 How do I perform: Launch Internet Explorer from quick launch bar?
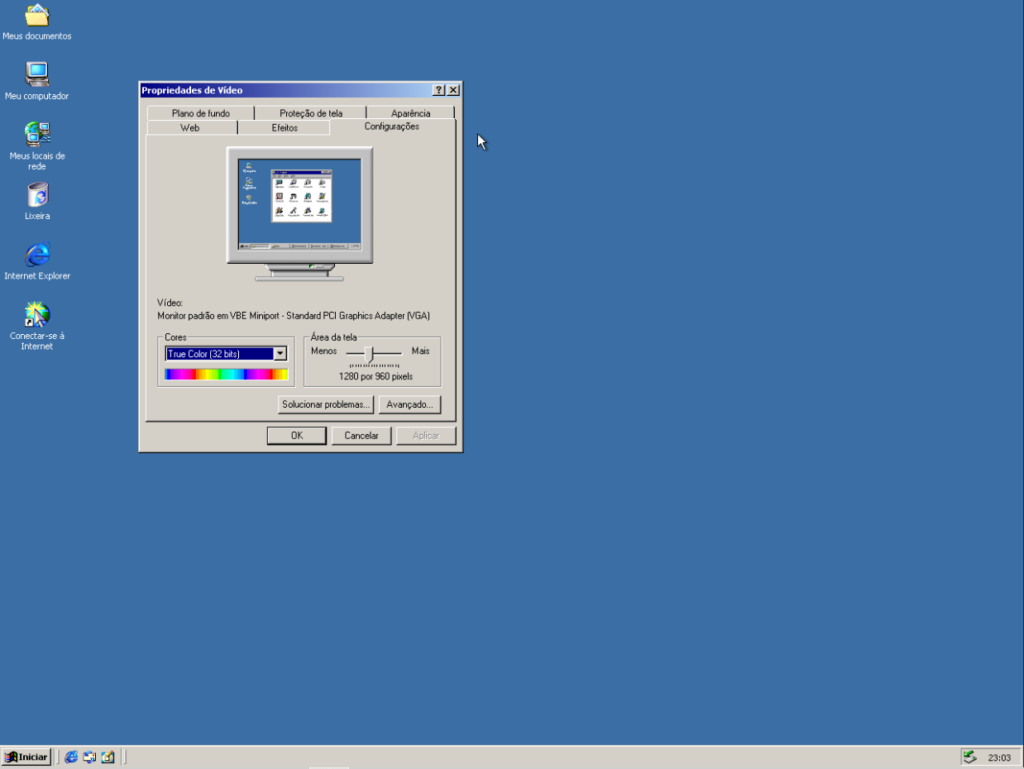[71, 757]
